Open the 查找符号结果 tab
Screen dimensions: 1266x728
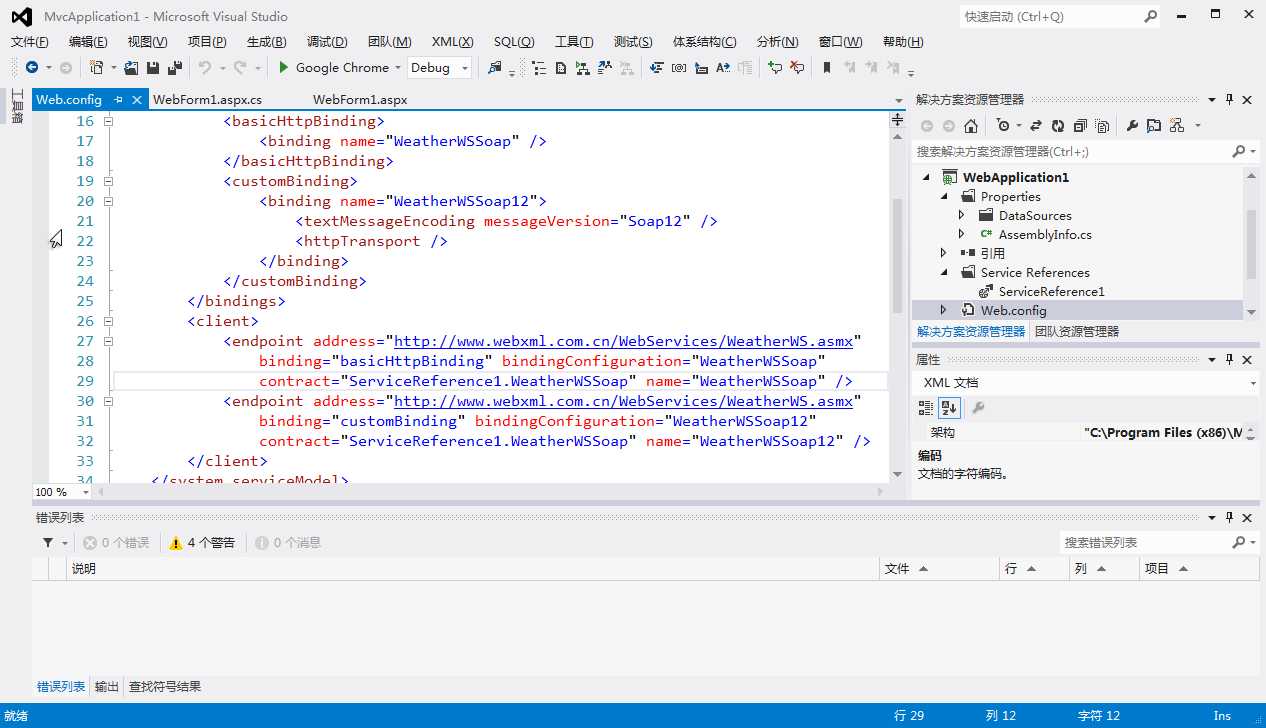pyautogui.click(x=165, y=687)
